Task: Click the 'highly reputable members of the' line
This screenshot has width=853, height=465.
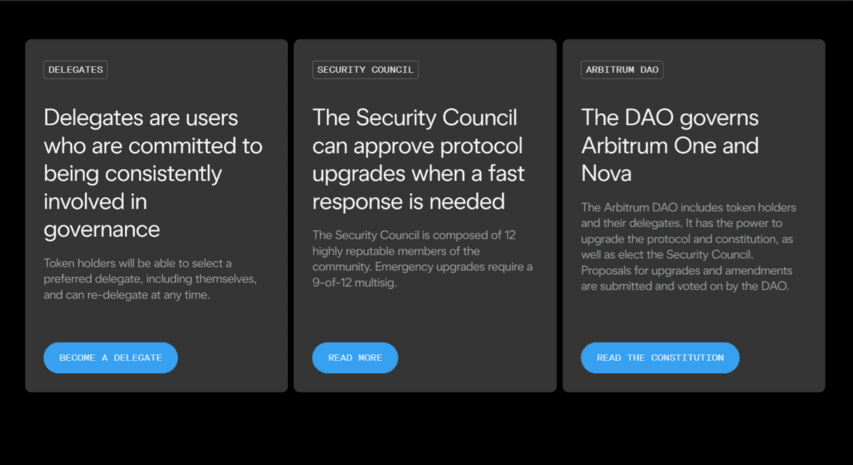Action: click(396, 251)
